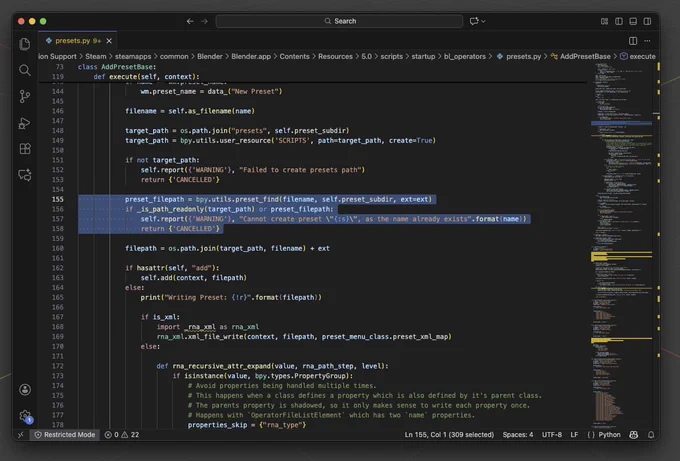Click bl_operators in the breadcrumb

pyautogui.click(x=464, y=56)
